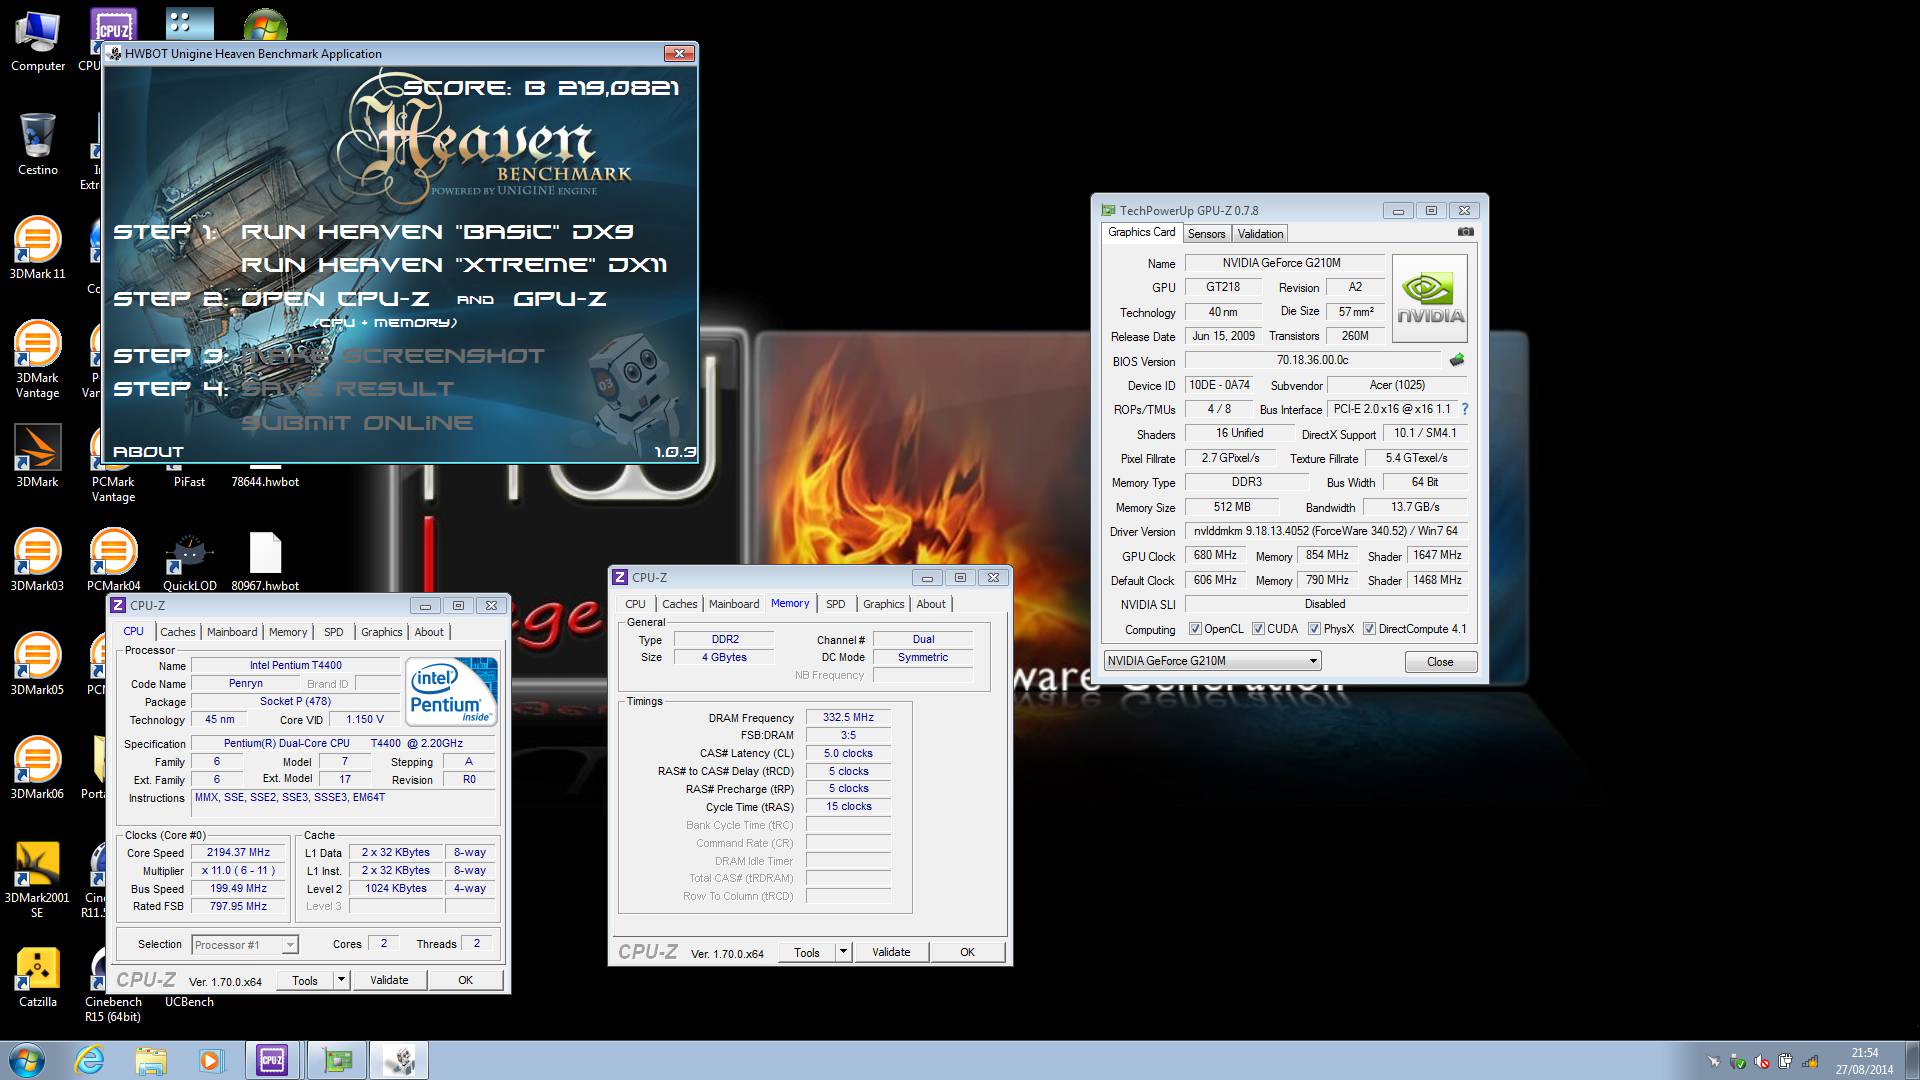Open Windows Media Player from taskbar
The height and width of the screenshot is (1080, 1920).
[x=211, y=1060]
